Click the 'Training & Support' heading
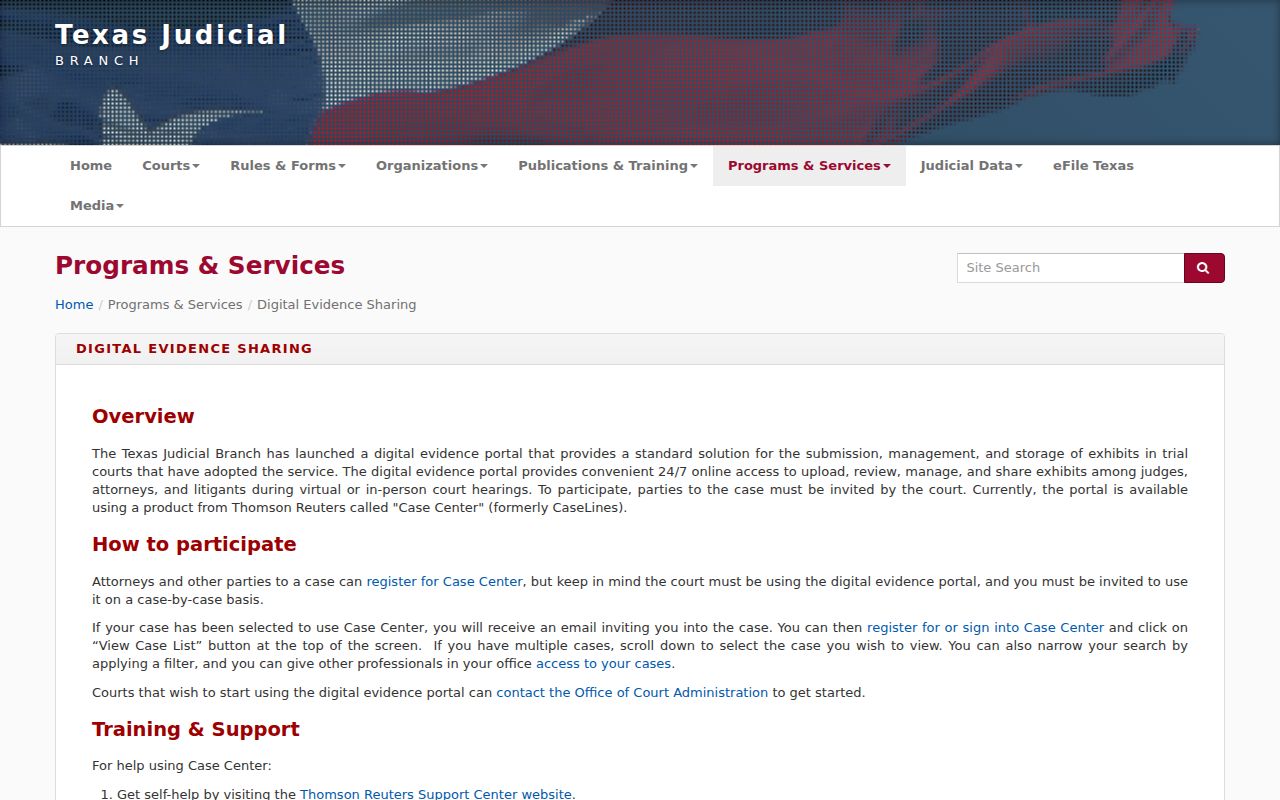 click(196, 729)
